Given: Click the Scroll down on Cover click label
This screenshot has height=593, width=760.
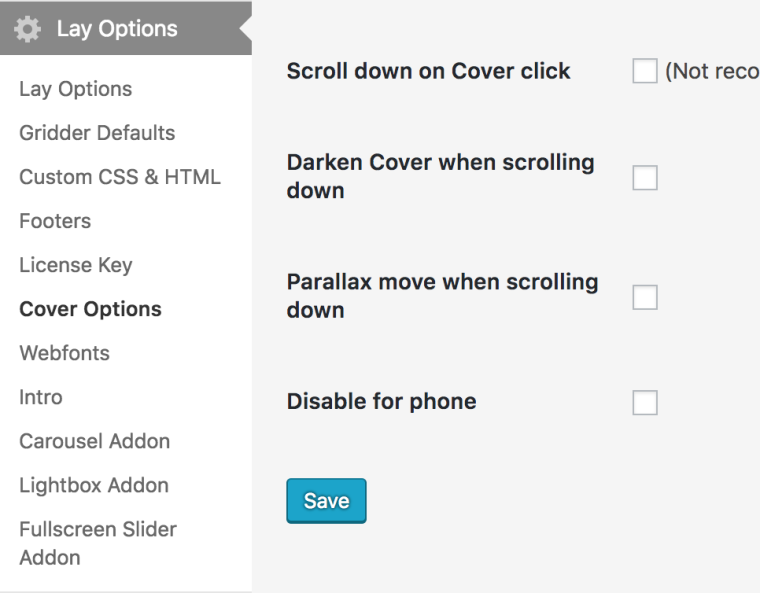Looking at the screenshot, I should [428, 72].
